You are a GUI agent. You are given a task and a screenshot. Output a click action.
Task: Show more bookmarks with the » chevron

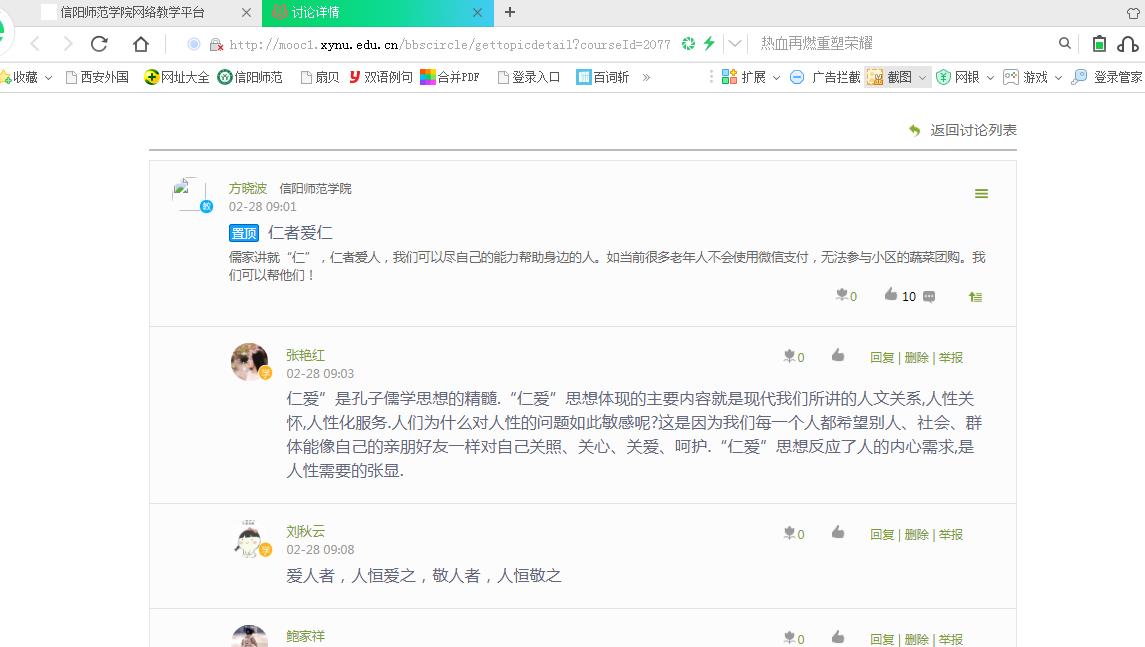pyautogui.click(x=646, y=77)
